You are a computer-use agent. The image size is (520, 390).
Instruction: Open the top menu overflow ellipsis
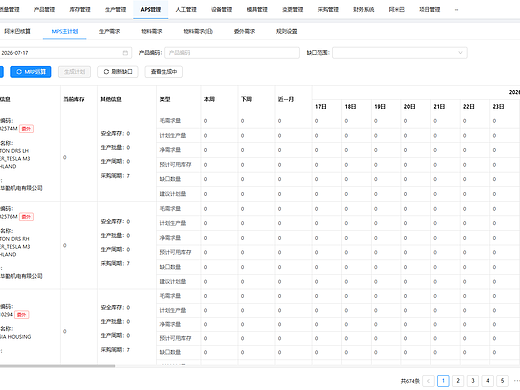point(456,10)
